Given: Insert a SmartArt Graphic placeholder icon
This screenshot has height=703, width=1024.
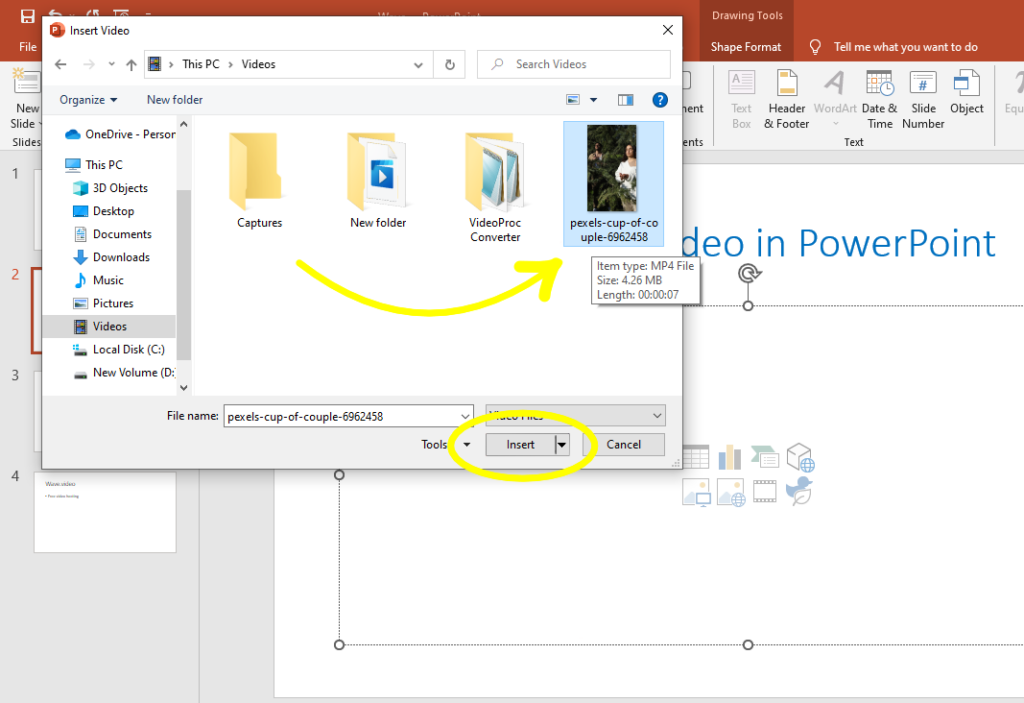Looking at the screenshot, I should click(x=766, y=457).
